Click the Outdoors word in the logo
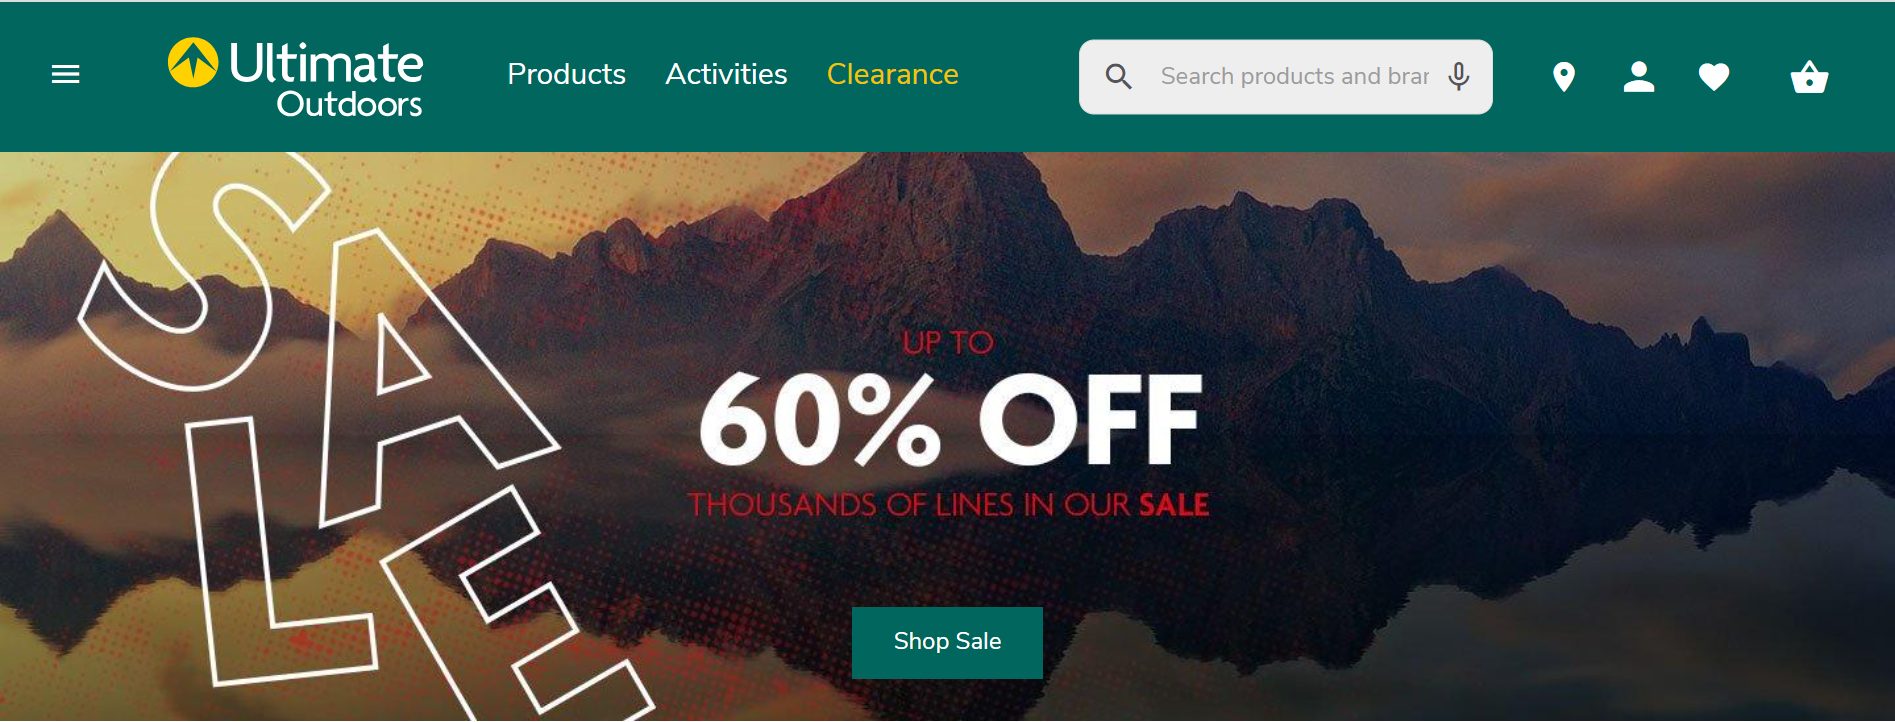This screenshot has height=722, width=1895. tap(349, 104)
